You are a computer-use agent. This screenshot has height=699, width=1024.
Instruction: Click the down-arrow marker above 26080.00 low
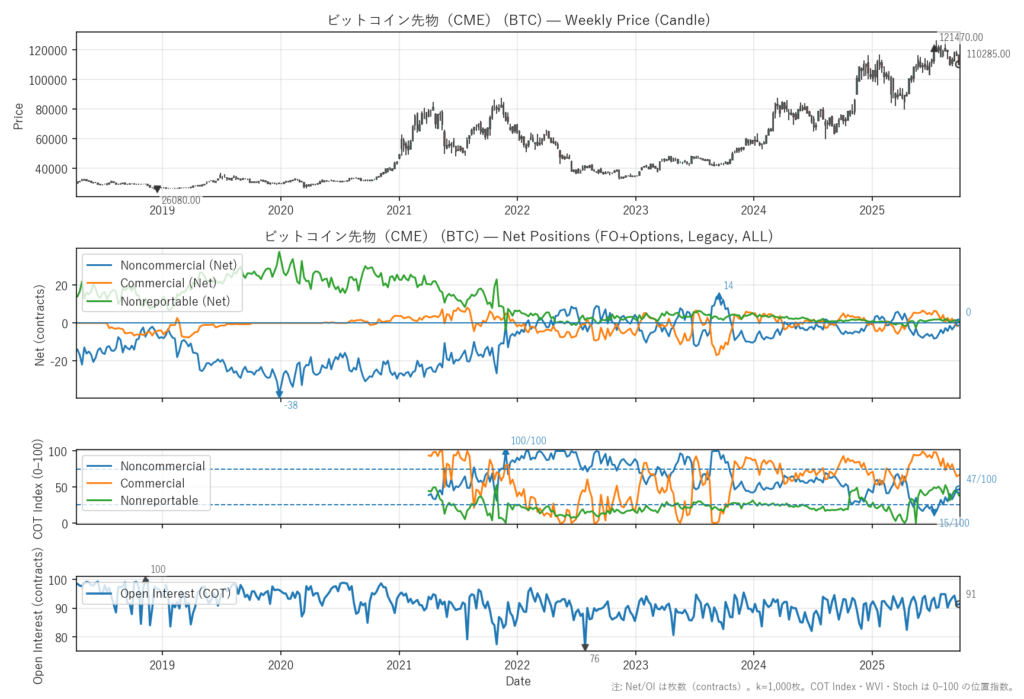click(x=159, y=188)
